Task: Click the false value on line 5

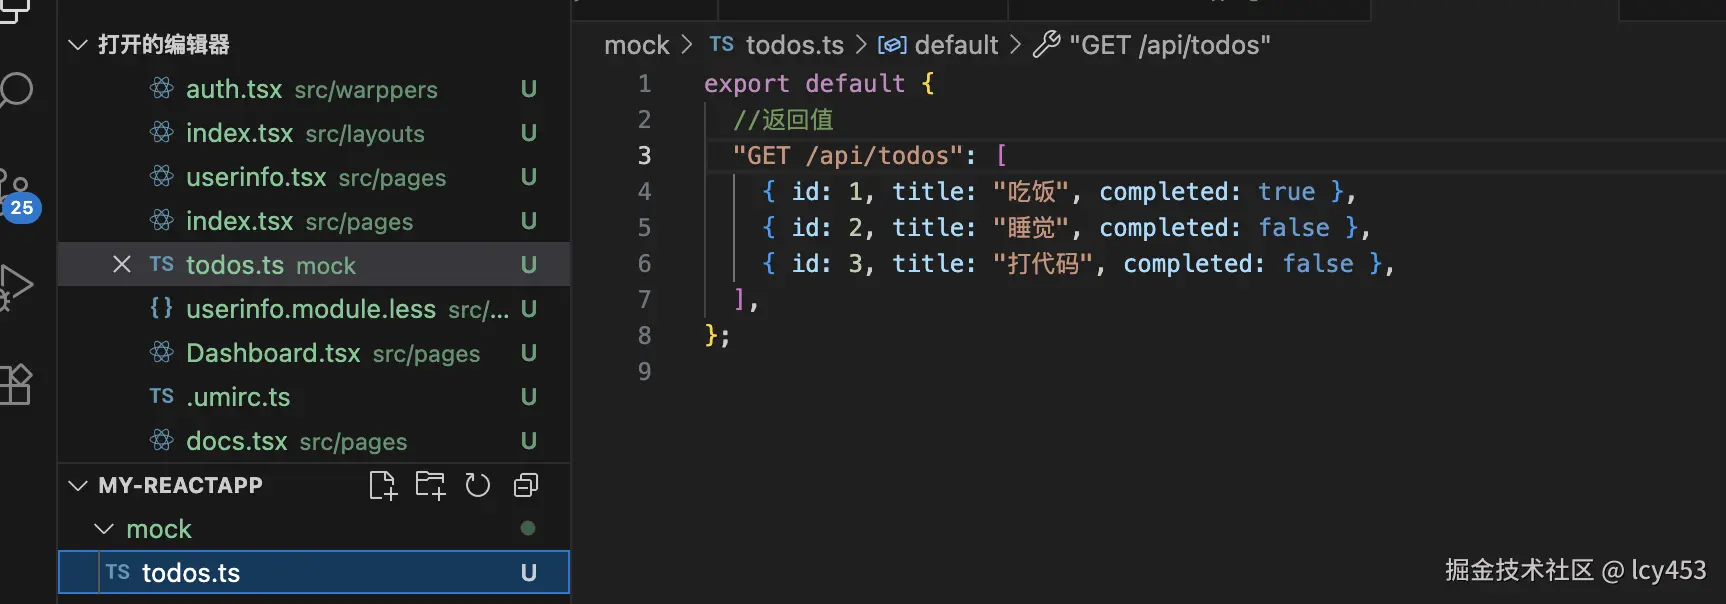Action: coord(1294,227)
